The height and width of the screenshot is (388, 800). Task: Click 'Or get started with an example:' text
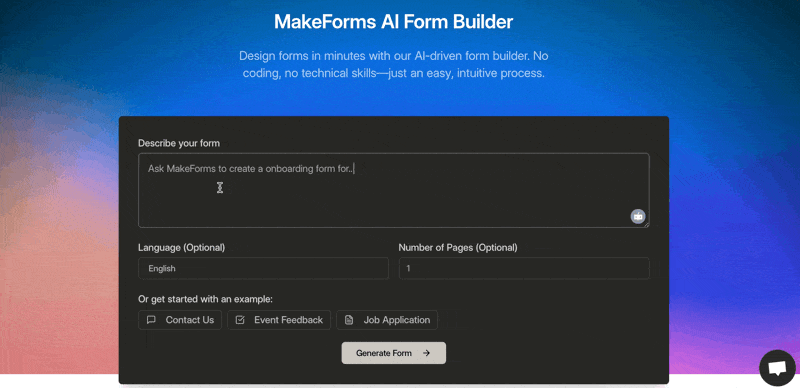[206, 299]
